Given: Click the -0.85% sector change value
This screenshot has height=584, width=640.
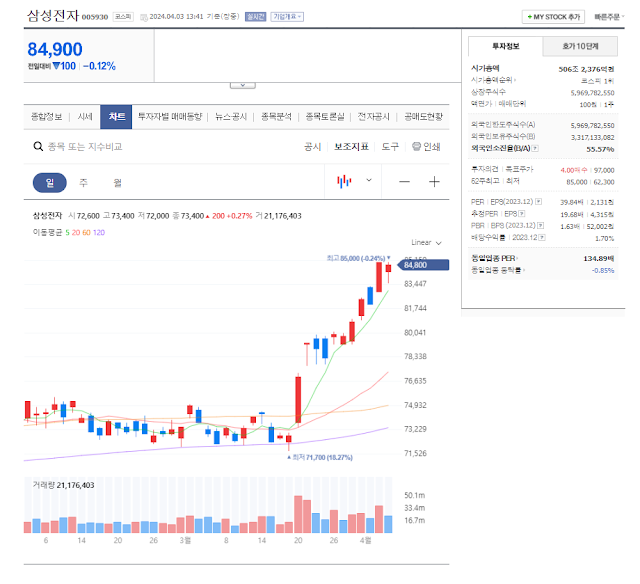Looking at the screenshot, I should tap(603, 270).
